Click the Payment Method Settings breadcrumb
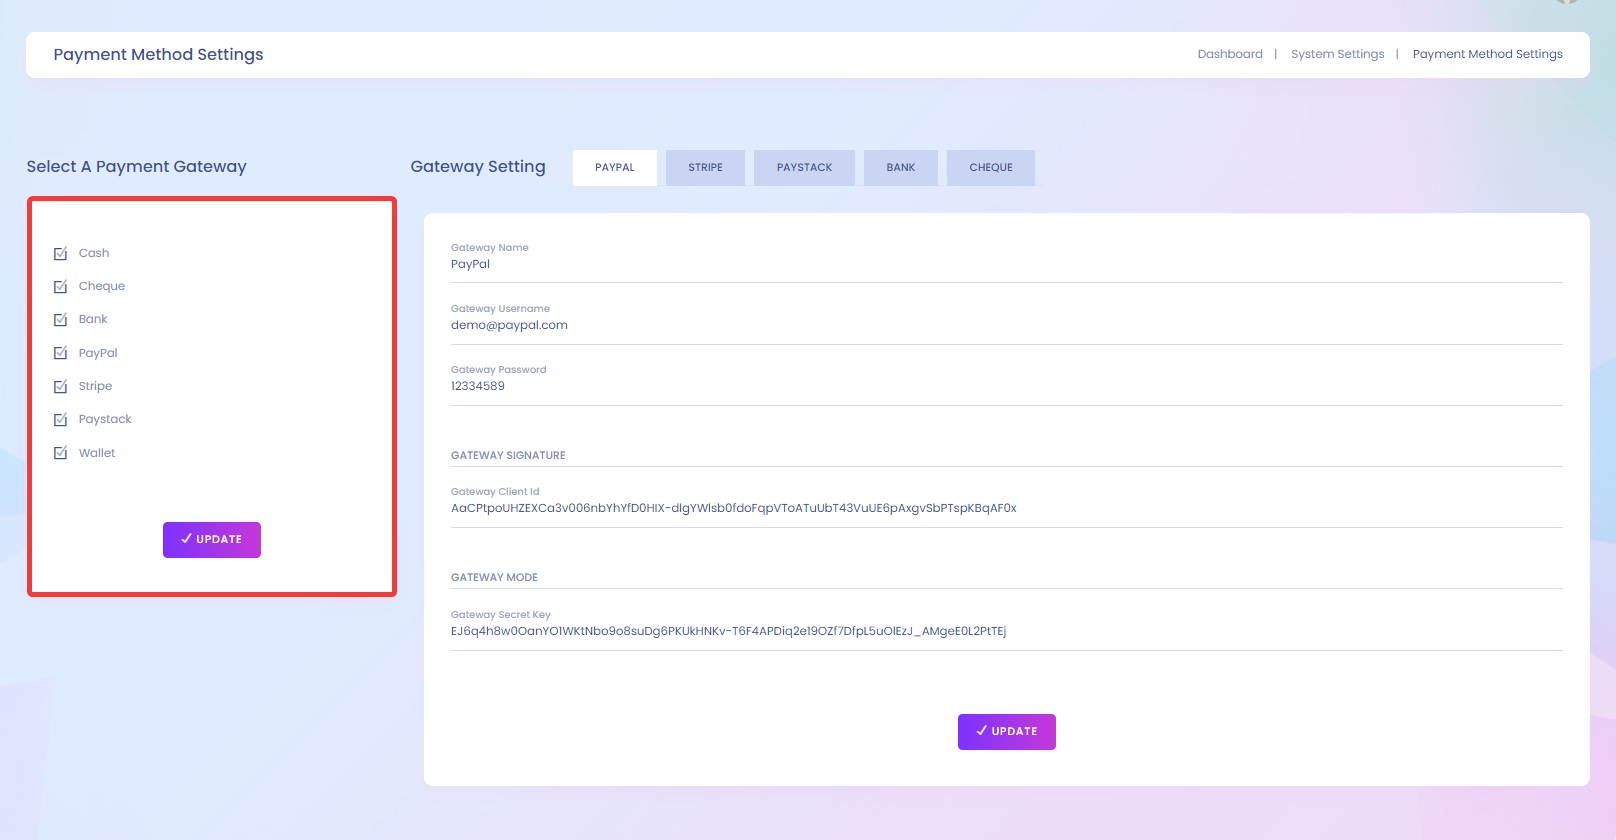 pos(1488,54)
